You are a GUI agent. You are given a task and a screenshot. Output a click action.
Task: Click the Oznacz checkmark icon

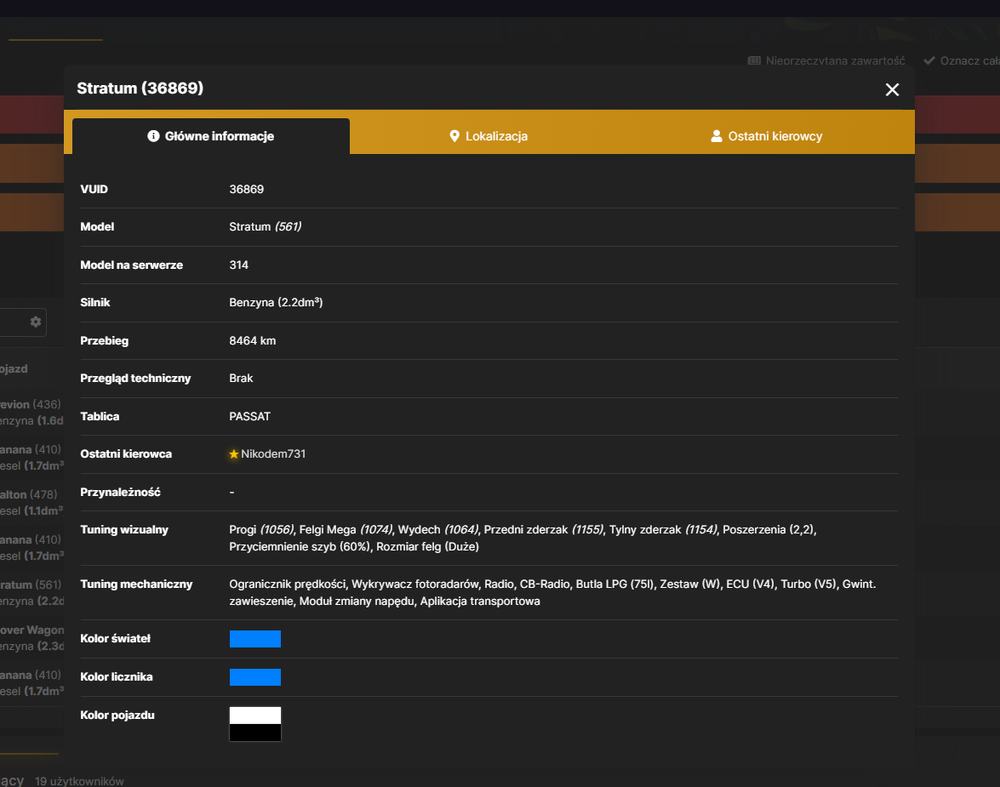[929, 61]
